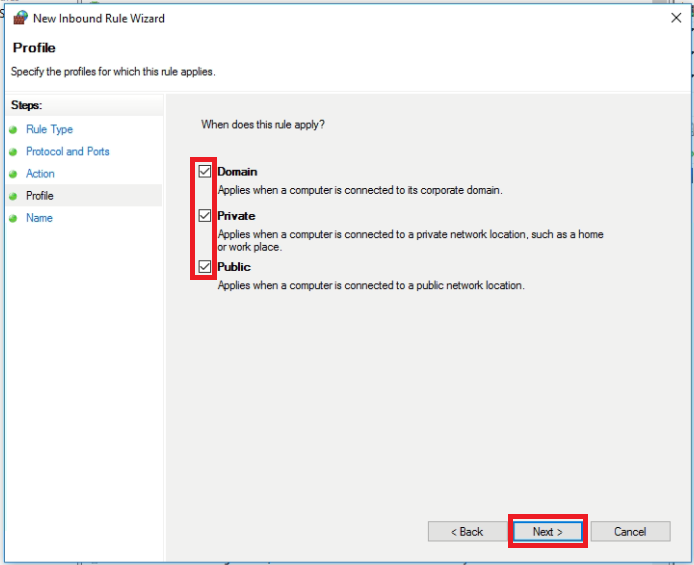Click the firewall wizard title bar icon
This screenshot has height=565, width=694.
click(19, 18)
